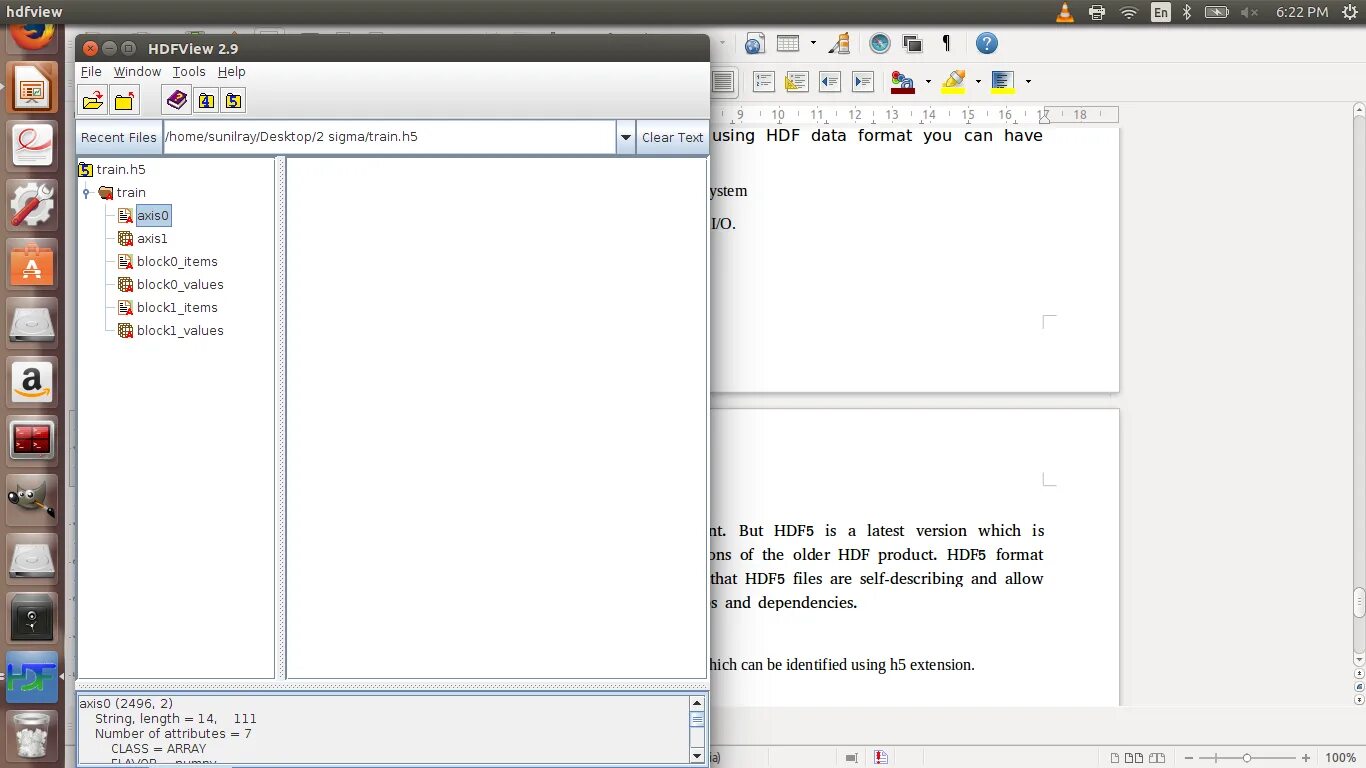Click the Clear Text button
This screenshot has width=1366, height=768.
pyautogui.click(x=672, y=138)
